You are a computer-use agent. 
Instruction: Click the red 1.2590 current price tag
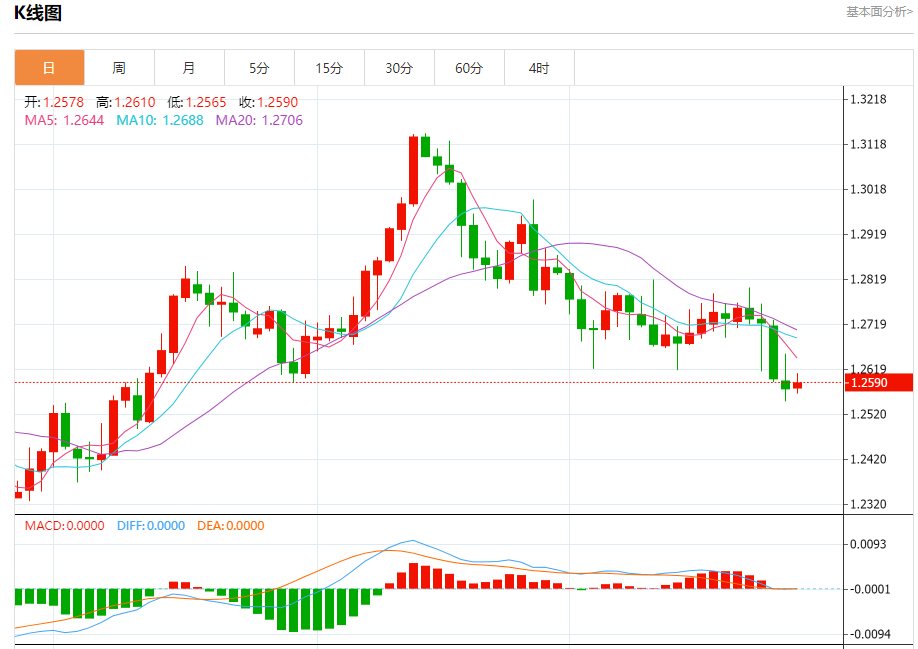879,383
